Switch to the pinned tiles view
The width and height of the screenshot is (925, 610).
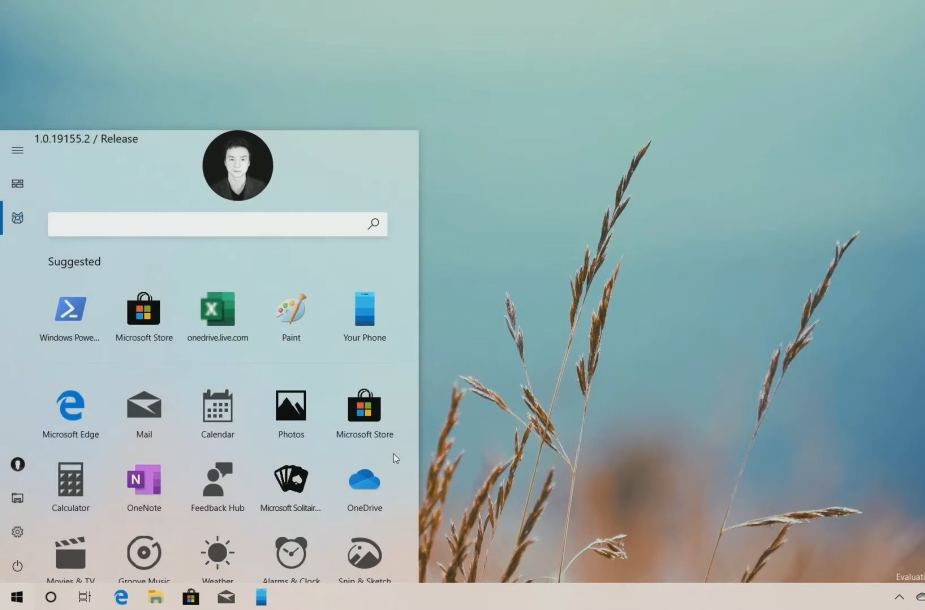tap(18, 183)
